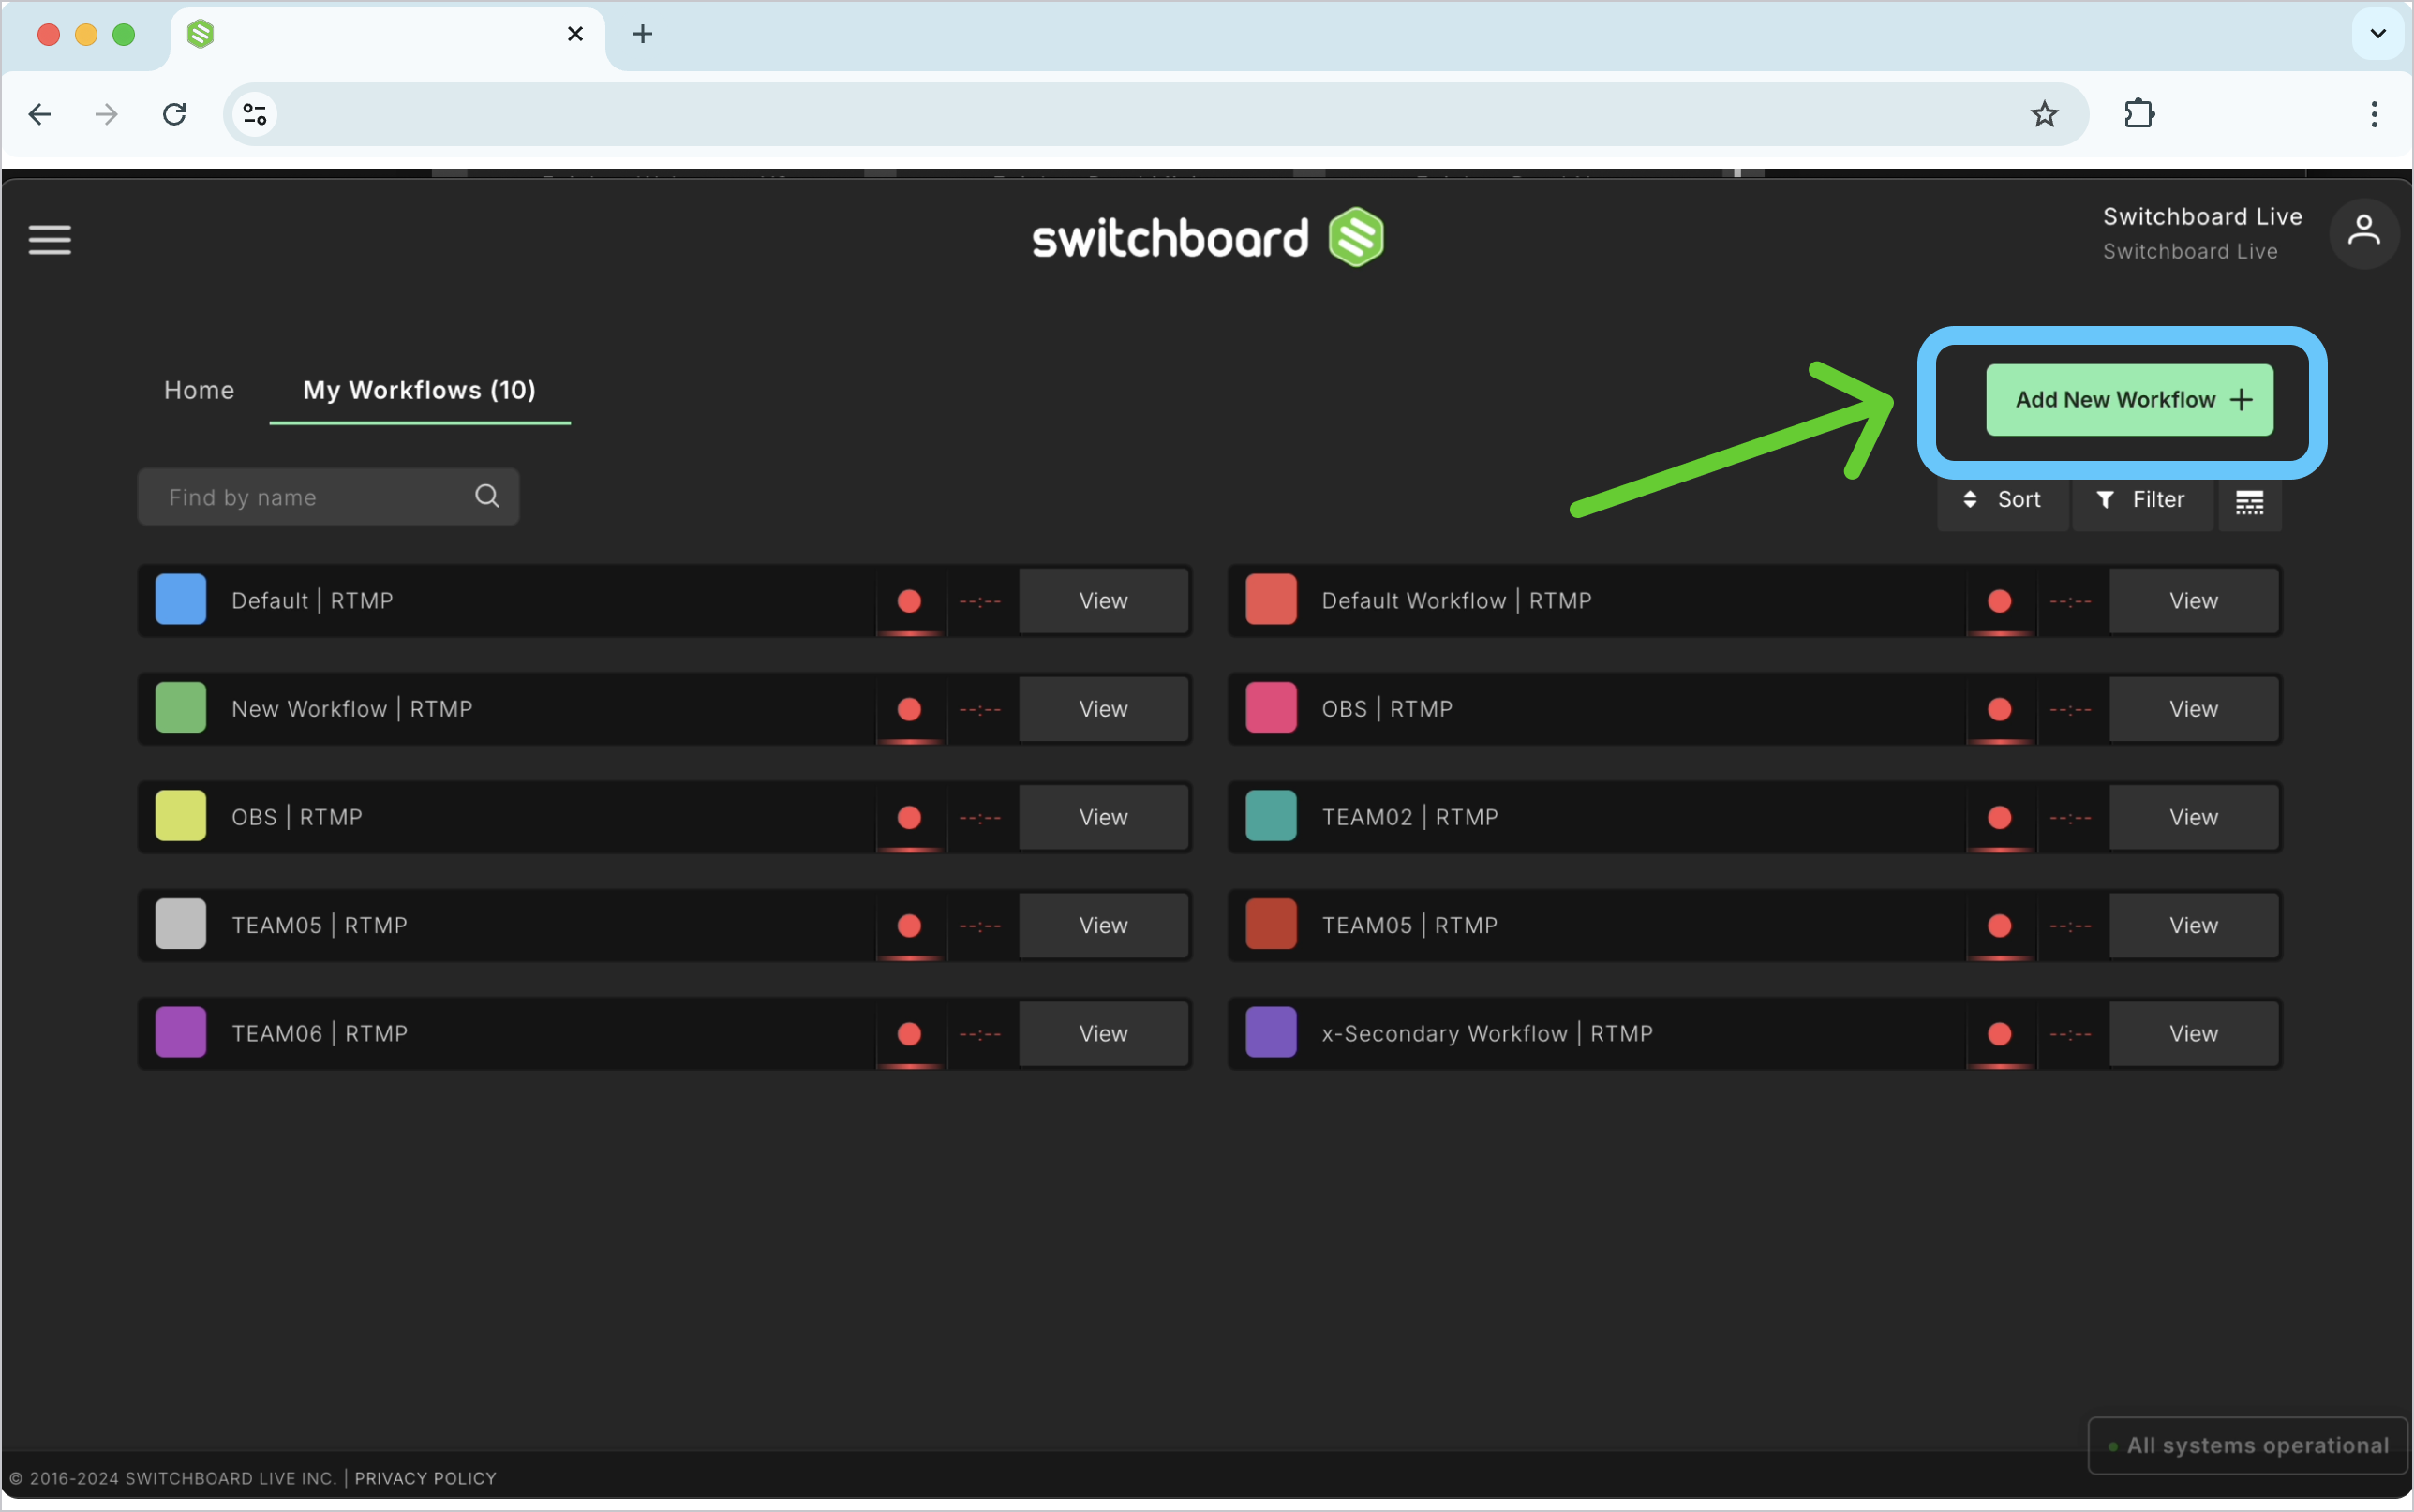Open Chrome three-dot menu

2374,114
